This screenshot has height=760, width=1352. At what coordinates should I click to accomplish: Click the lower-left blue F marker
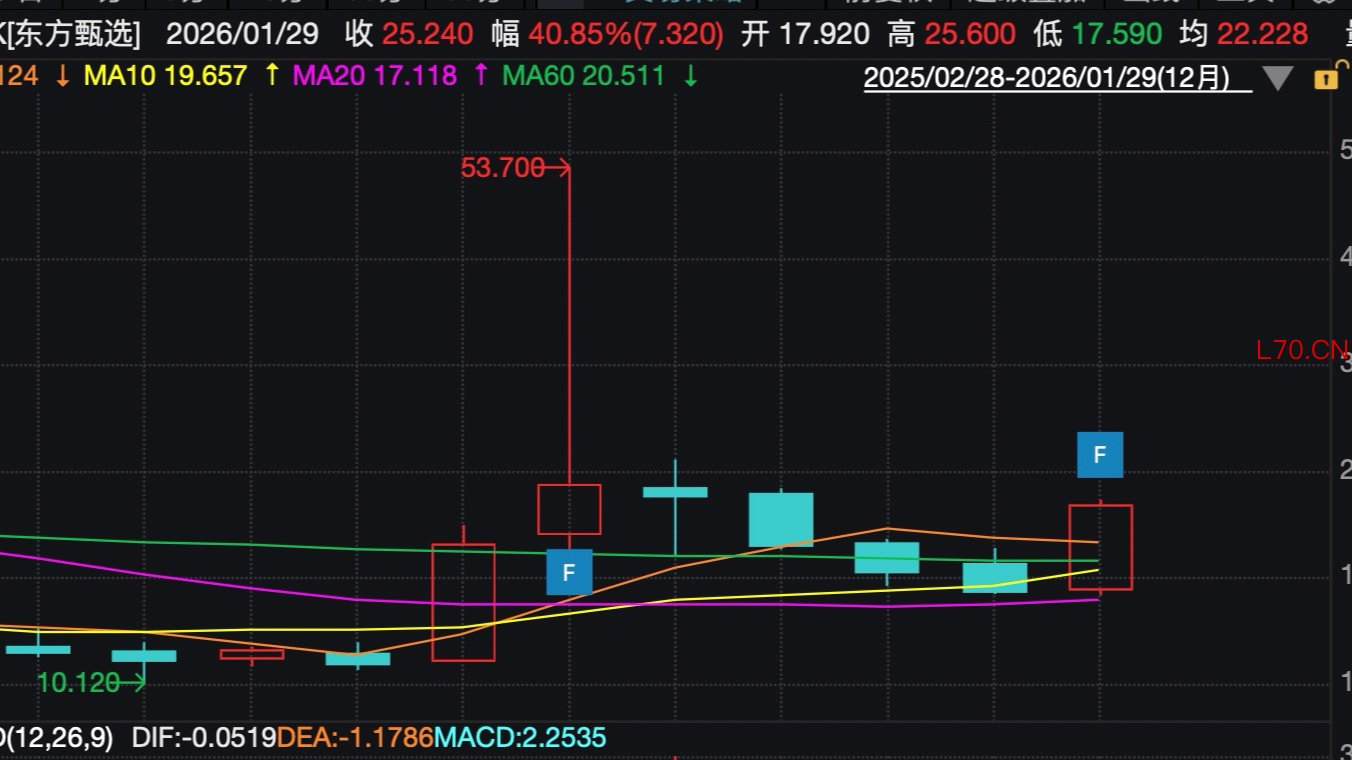569,572
